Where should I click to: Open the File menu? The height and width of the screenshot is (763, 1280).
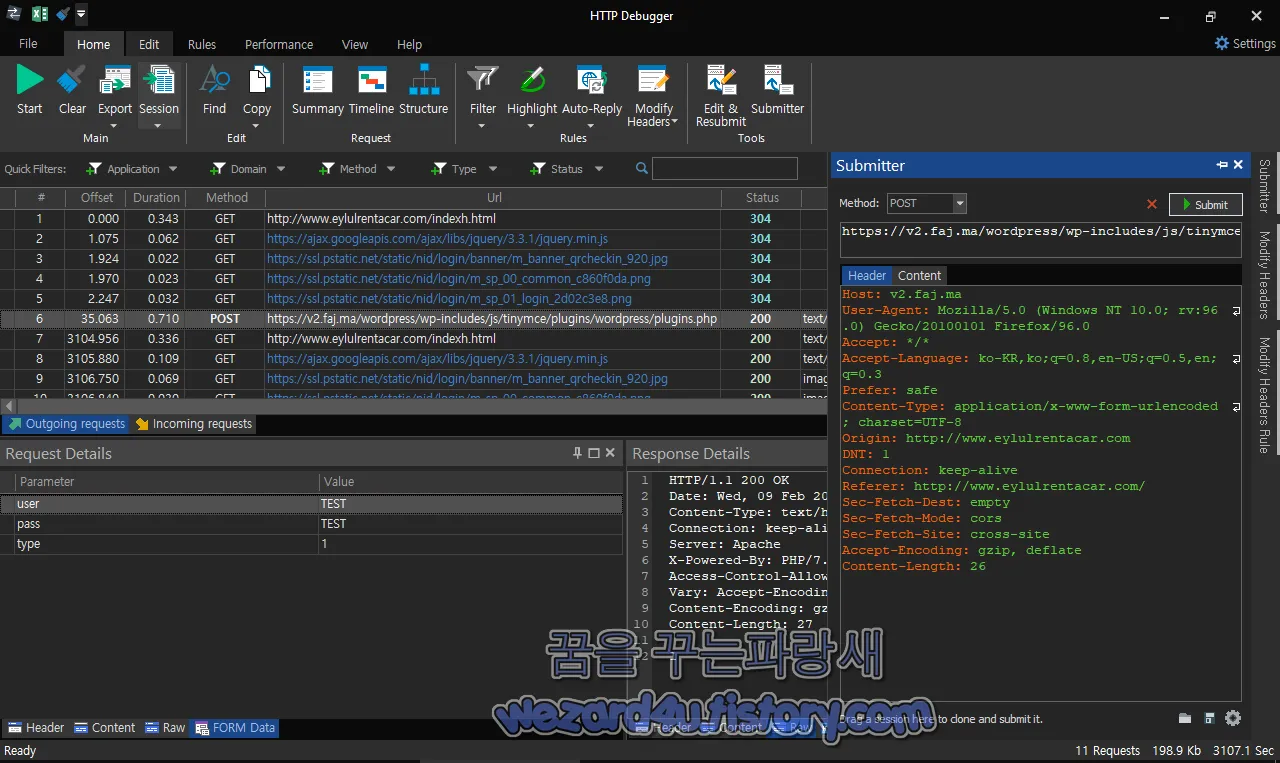[28, 44]
